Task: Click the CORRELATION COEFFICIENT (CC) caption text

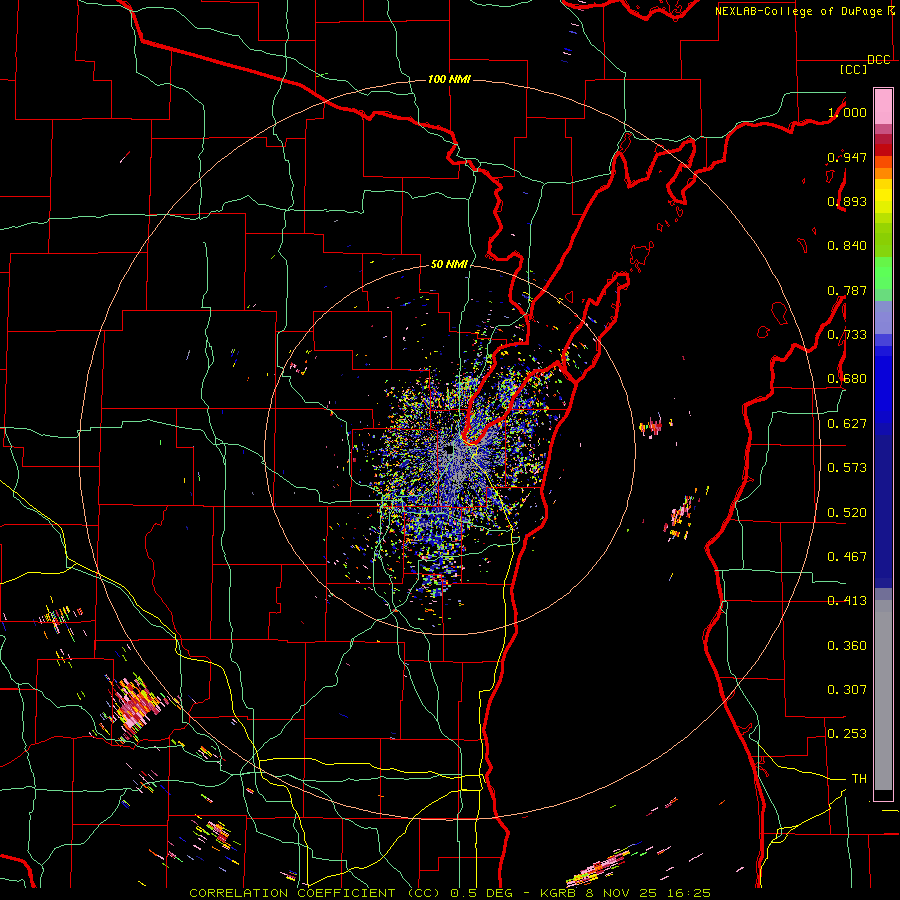Action: coord(313,893)
